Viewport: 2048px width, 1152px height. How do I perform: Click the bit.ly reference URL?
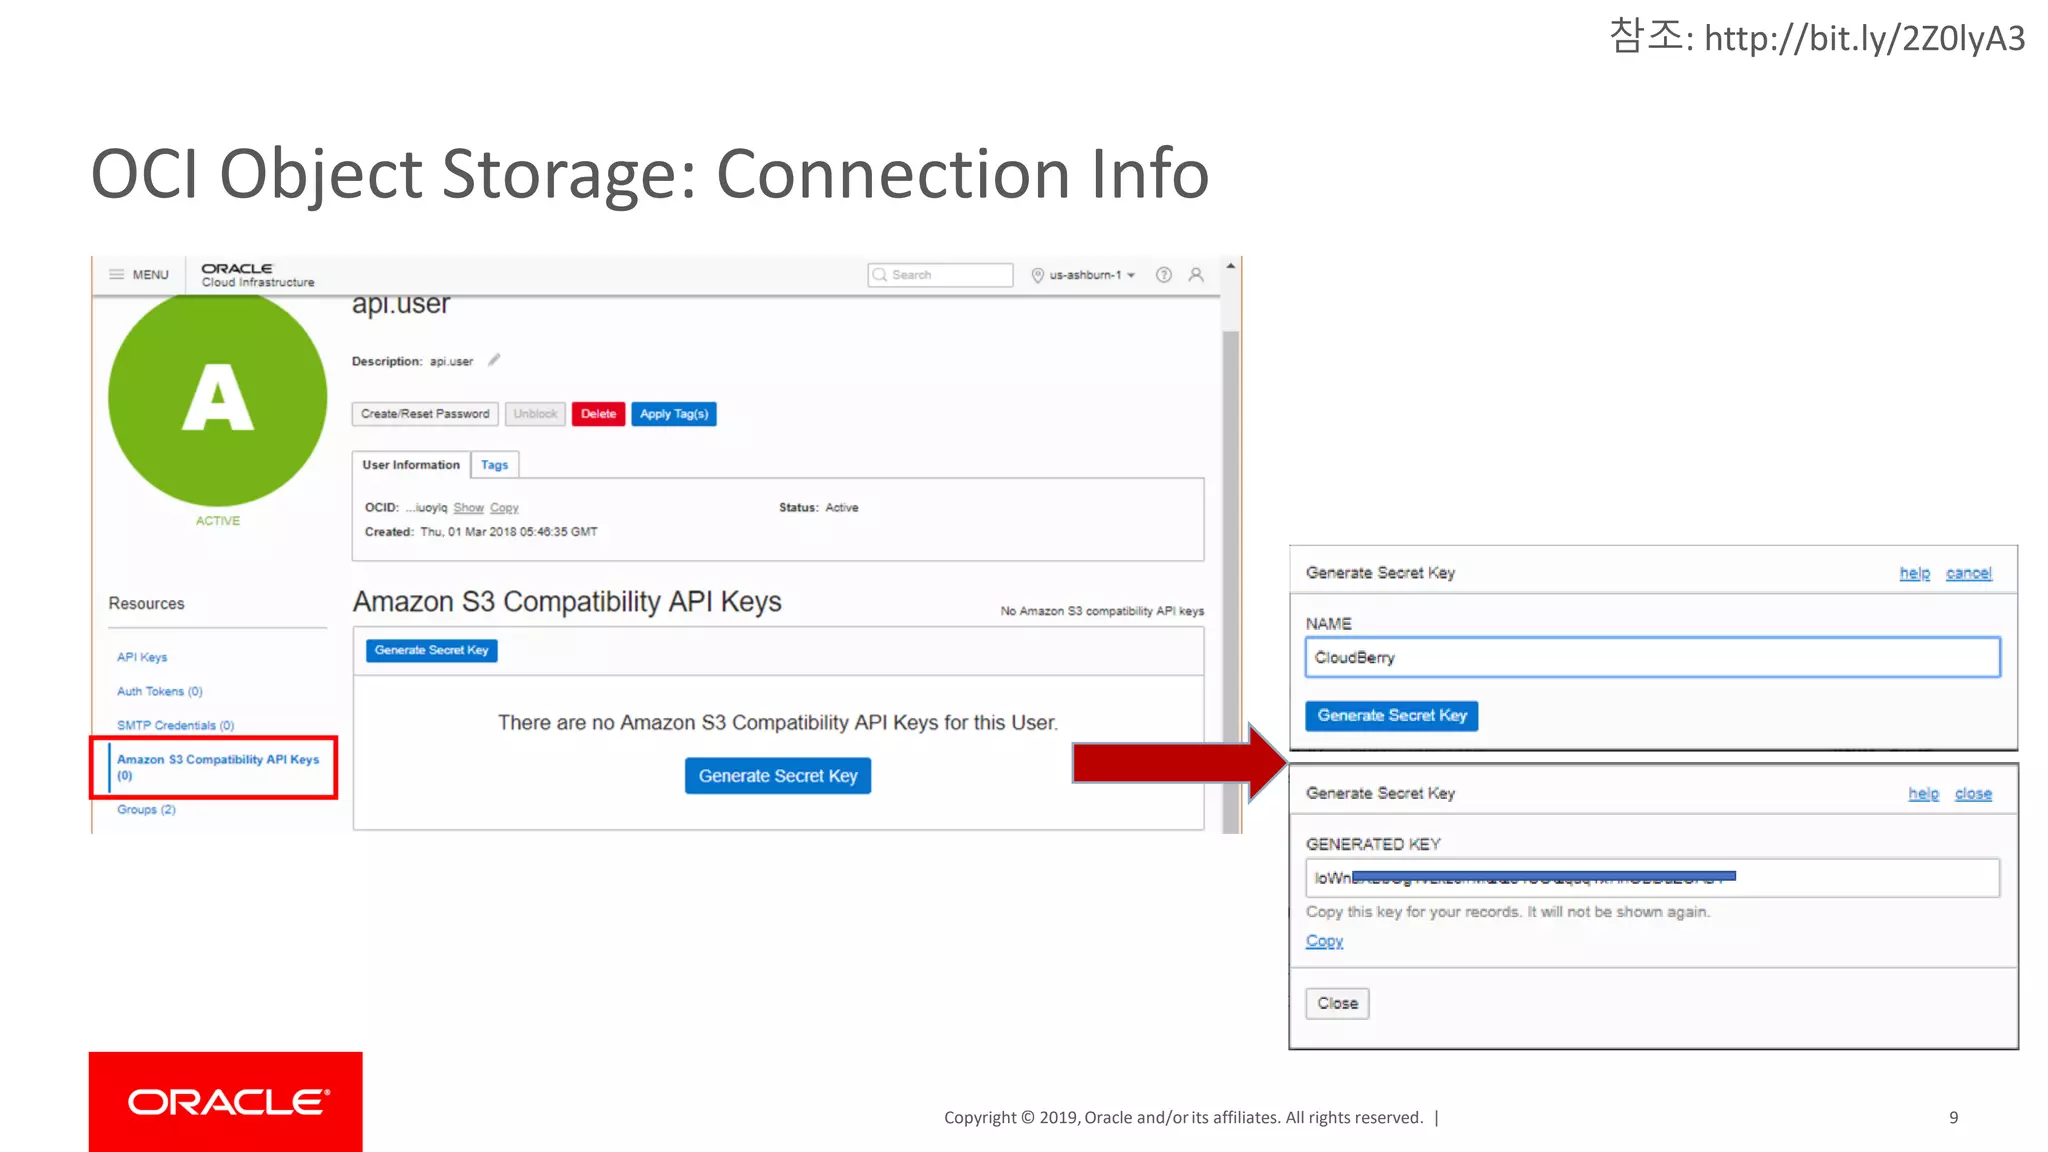click(x=1864, y=38)
